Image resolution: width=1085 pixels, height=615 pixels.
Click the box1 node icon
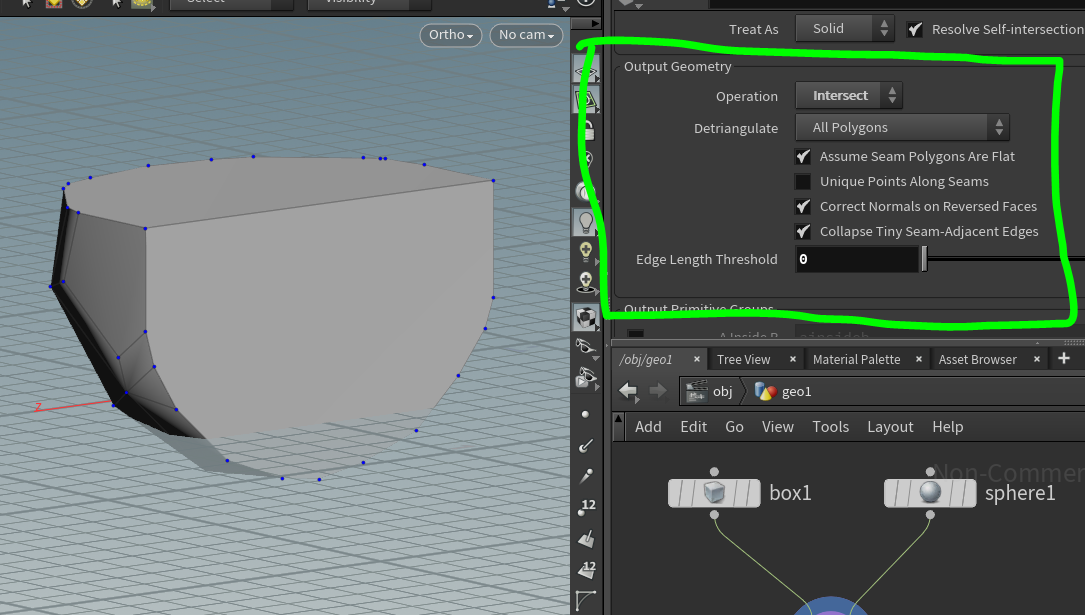tap(714, 493)
